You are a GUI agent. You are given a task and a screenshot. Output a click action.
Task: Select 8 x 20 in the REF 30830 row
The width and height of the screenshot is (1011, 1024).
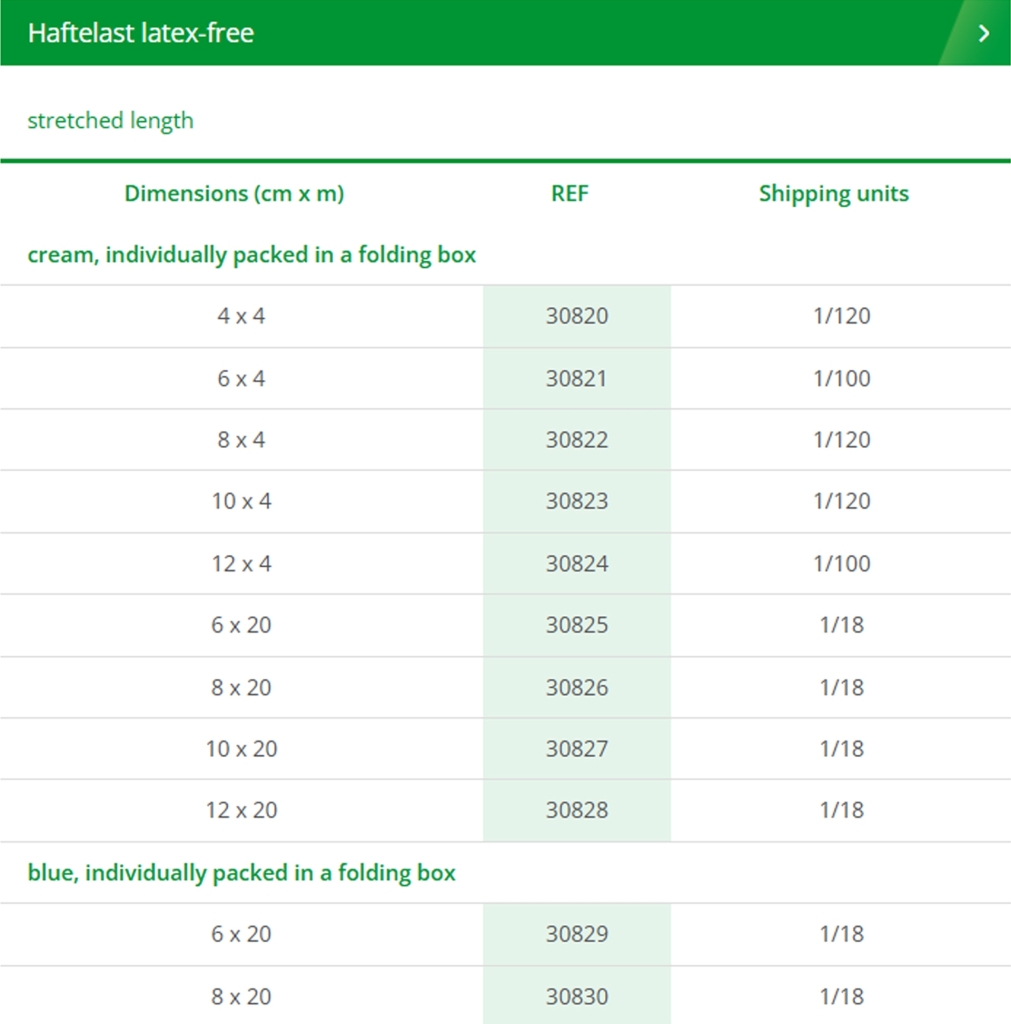242,997
